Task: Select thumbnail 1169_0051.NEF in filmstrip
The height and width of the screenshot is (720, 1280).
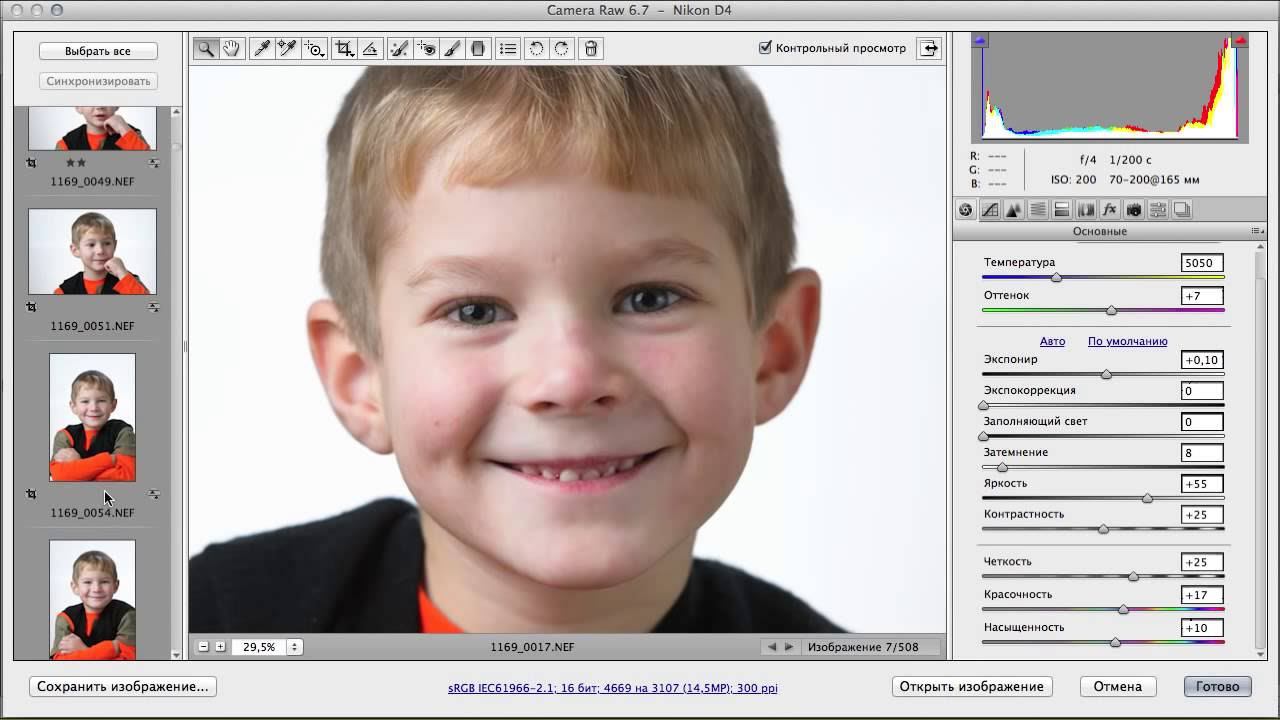Action: click(92, 251)
